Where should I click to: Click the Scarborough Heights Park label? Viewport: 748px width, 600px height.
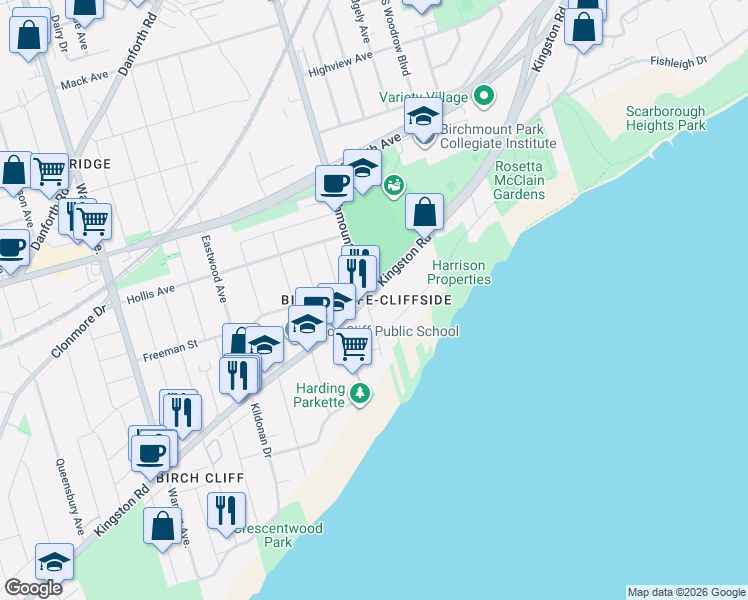point(665,118)
